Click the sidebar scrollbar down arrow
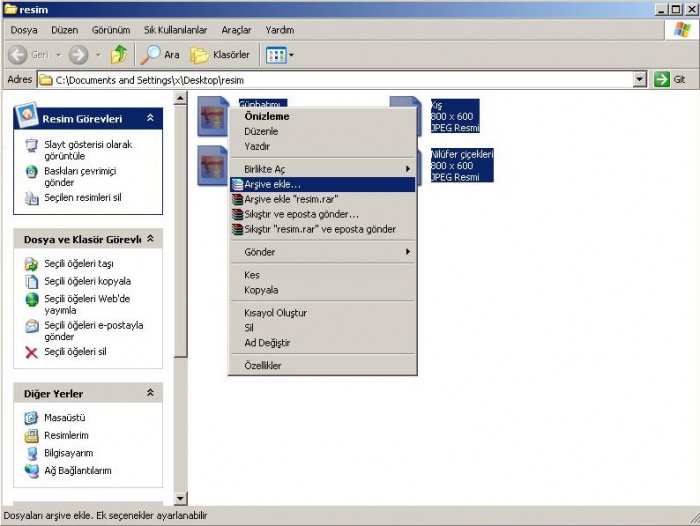The width and height of the screenshot is (700, 526). pyautogui.click(x=181, y=498)
